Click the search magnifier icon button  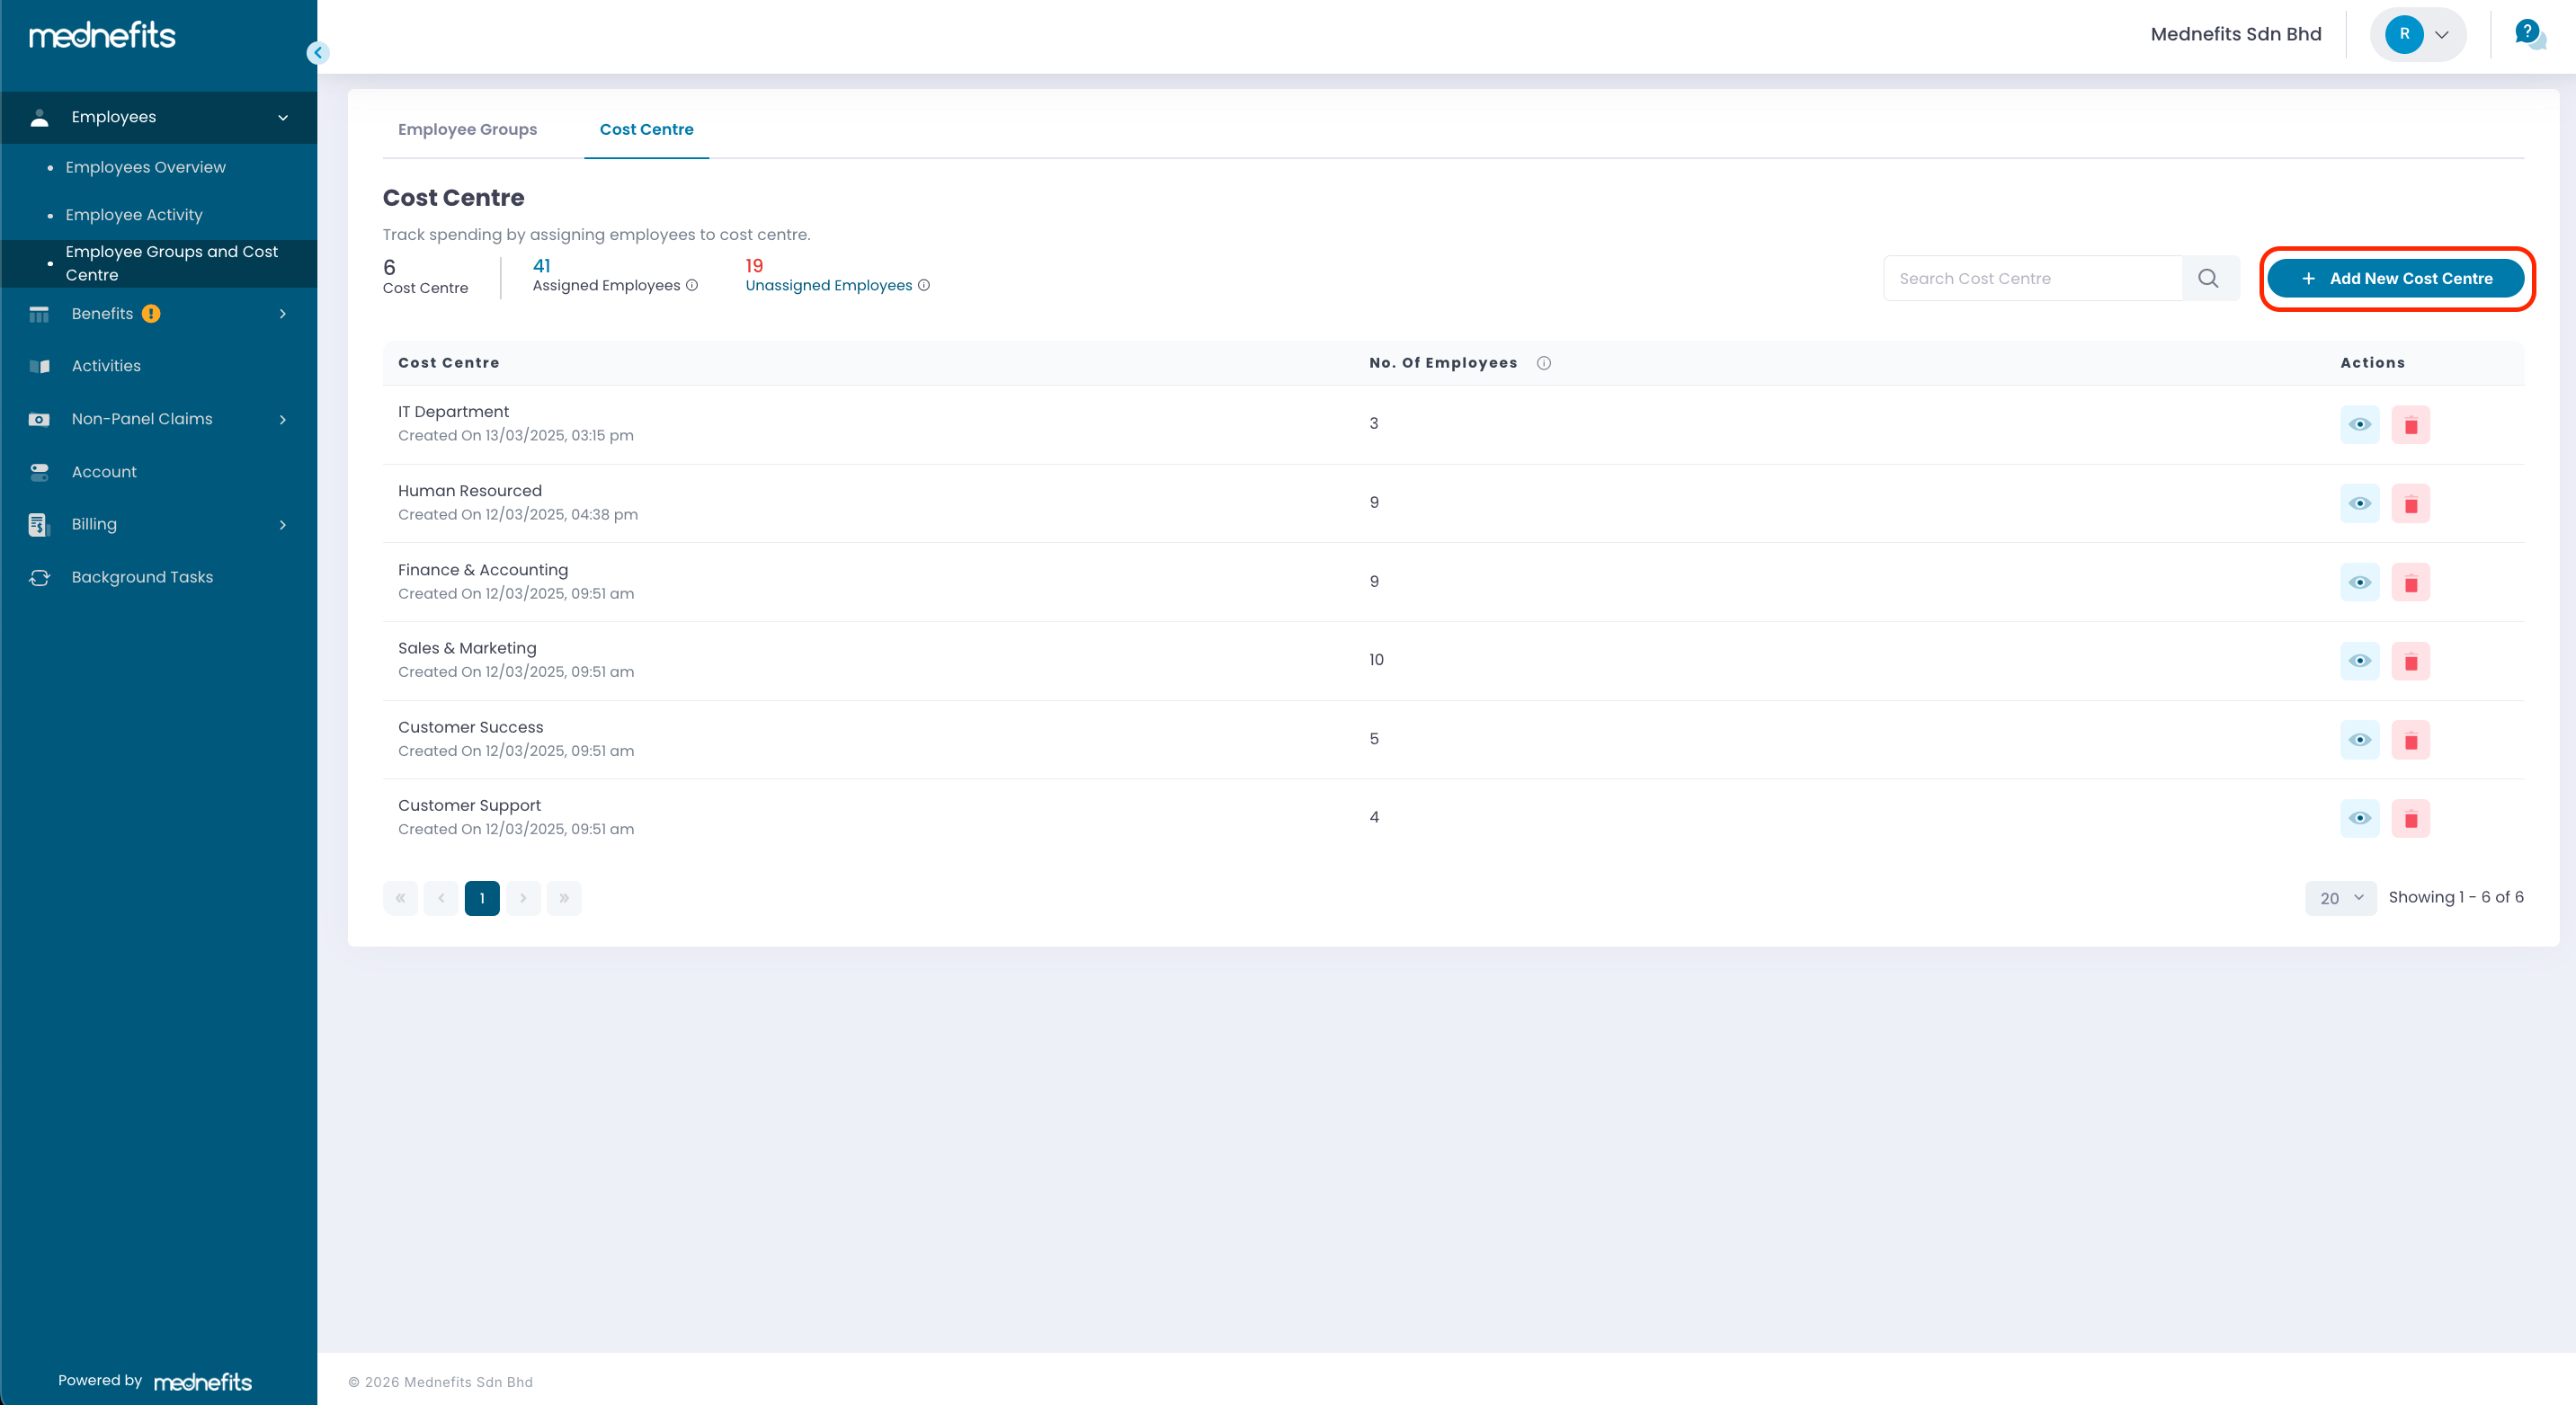[2208, 278]
